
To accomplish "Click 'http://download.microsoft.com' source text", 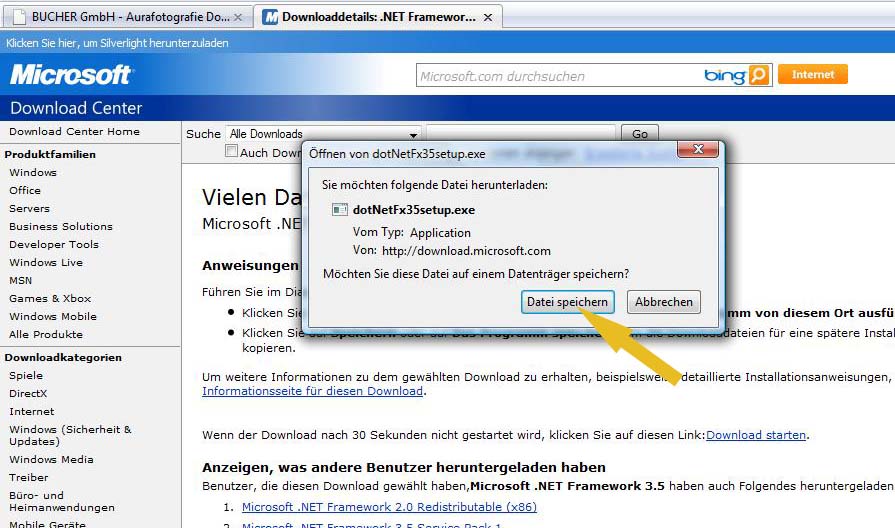I will pyautogui.click(x=466, y=251).
